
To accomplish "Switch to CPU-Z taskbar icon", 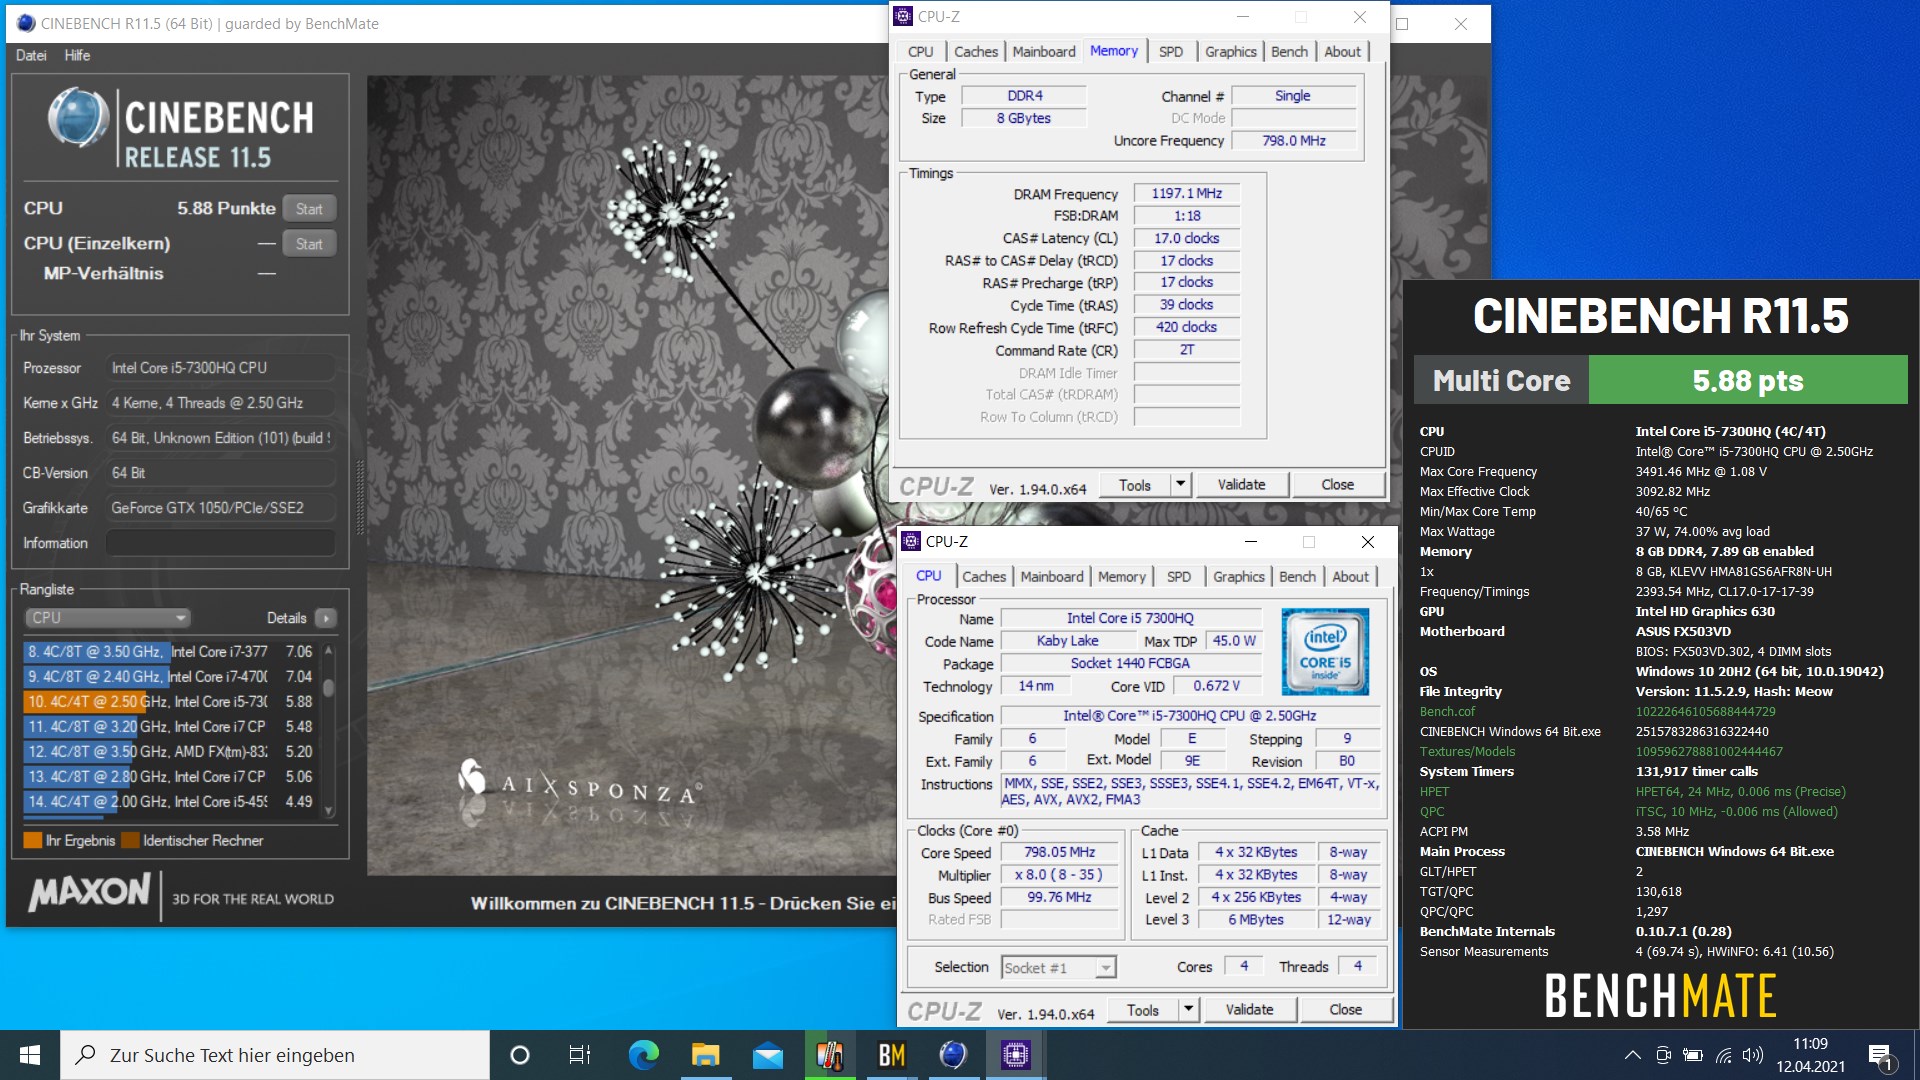I will pos(1015,1055).
